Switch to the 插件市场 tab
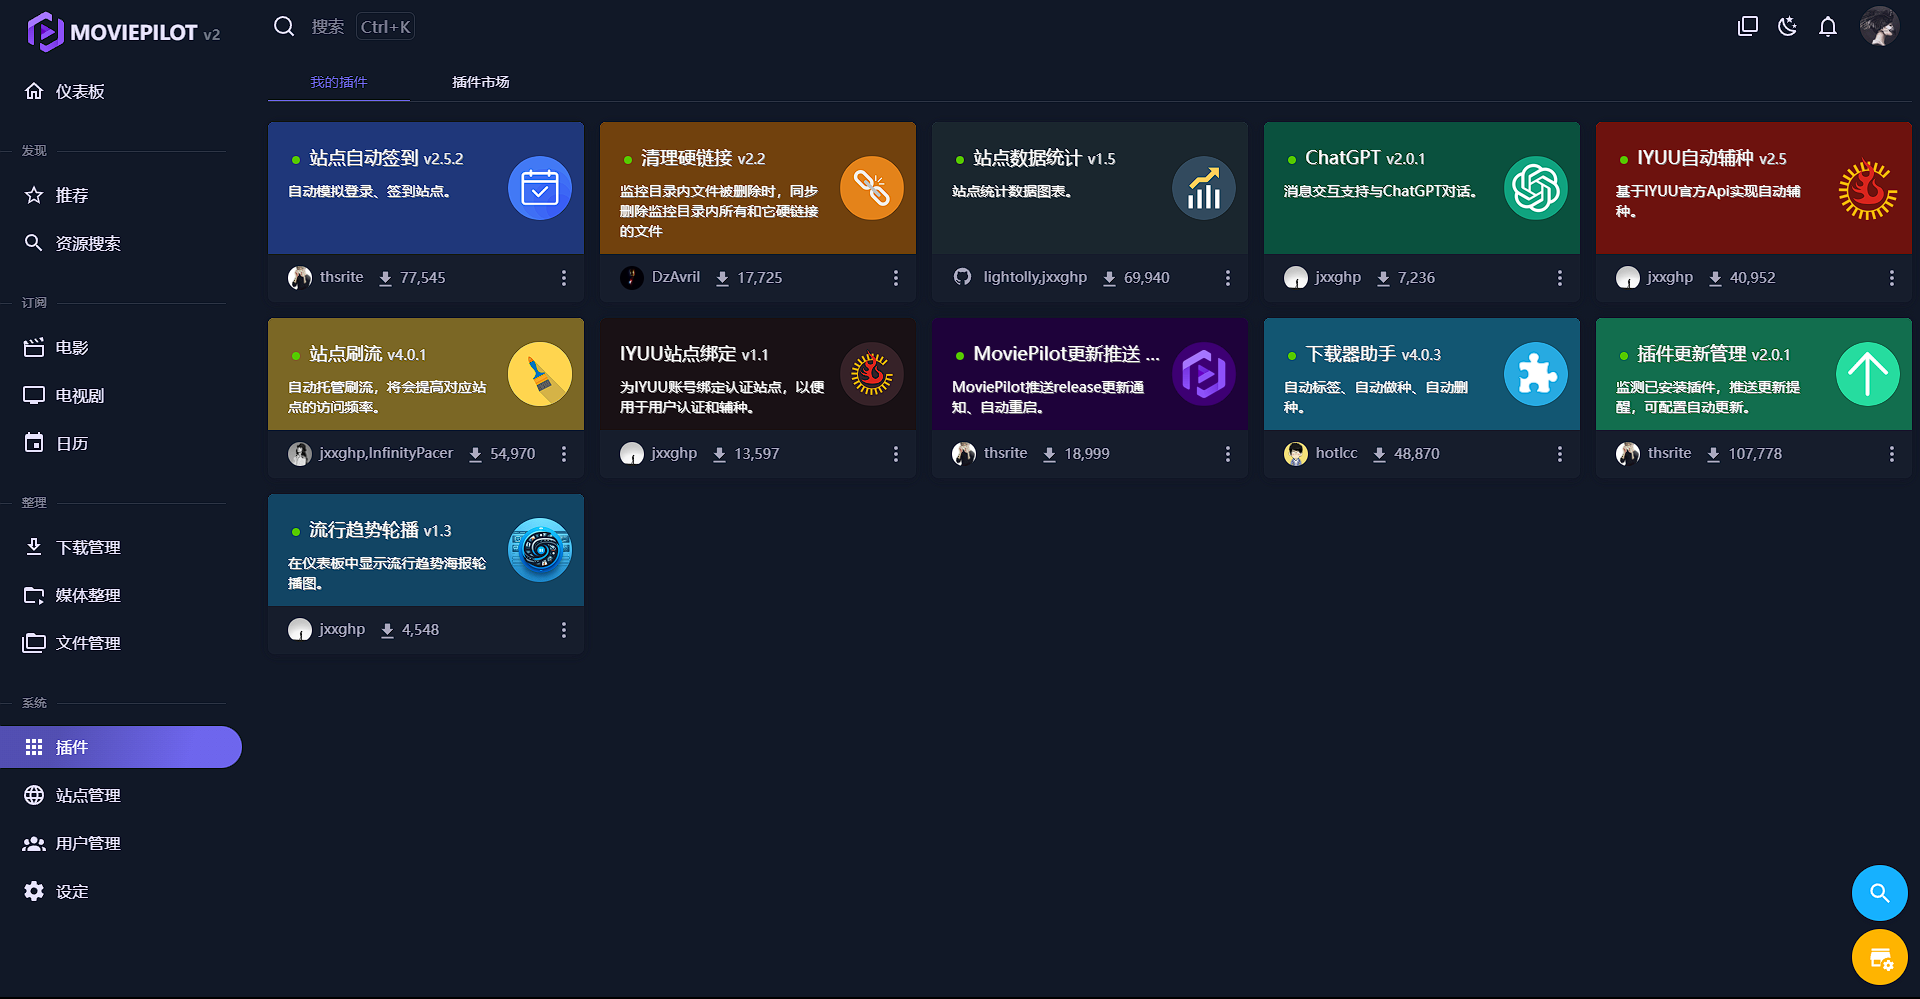 point(481,82)
